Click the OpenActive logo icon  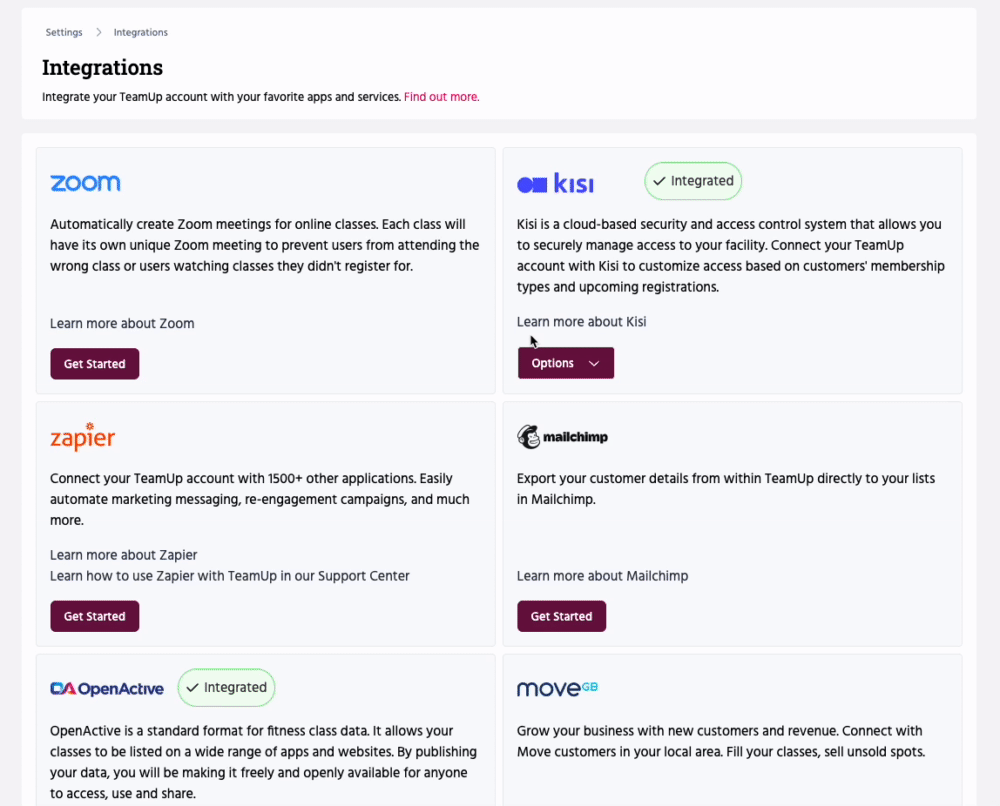click(107, 689)
